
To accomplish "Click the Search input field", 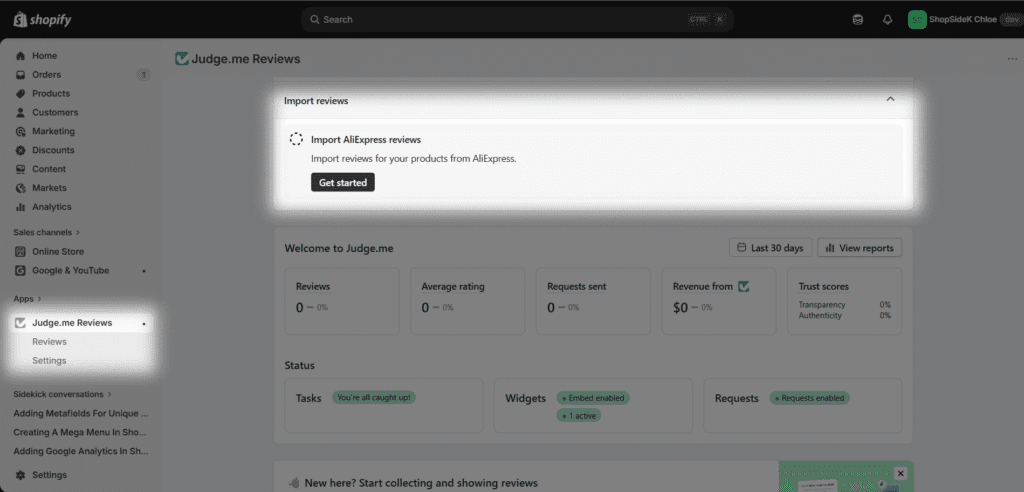I will coord(500,19).
